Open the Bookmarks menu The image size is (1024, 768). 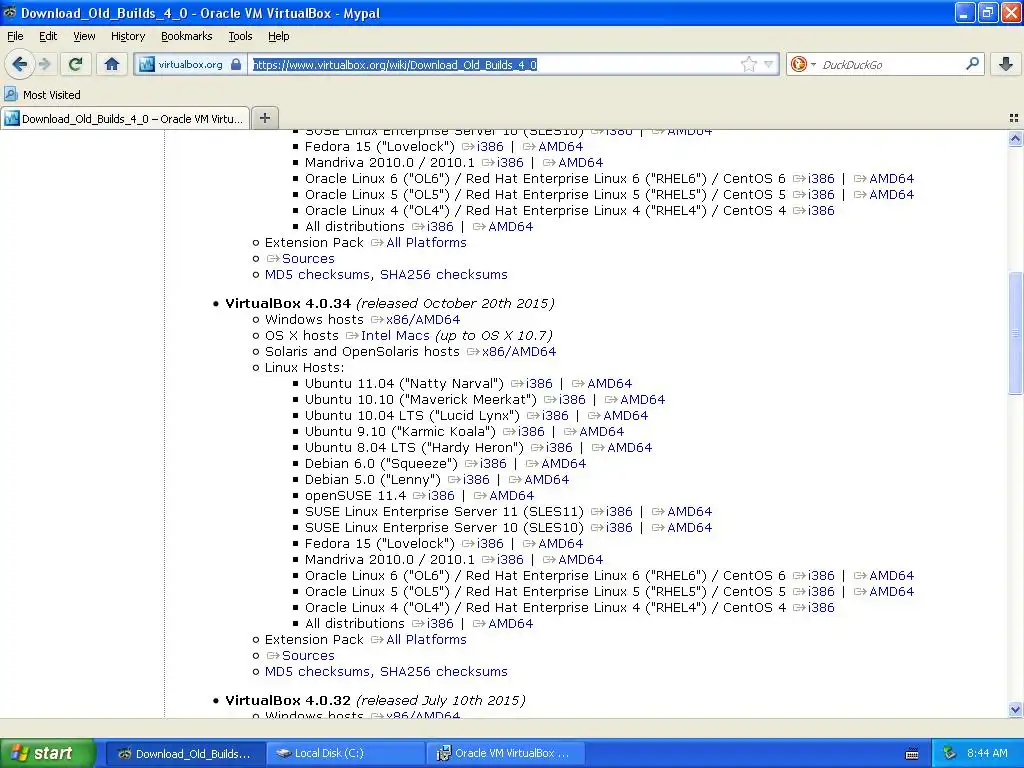[186, 36]
